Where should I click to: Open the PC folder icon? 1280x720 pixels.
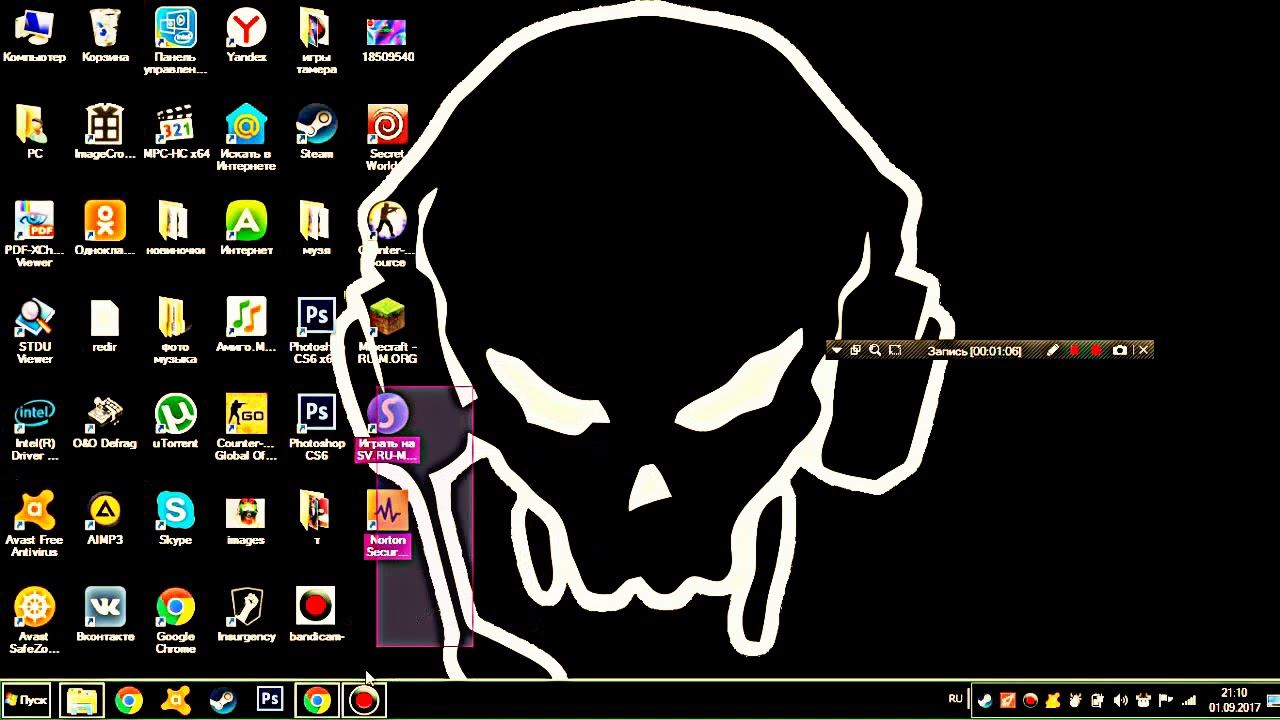pos(34,133)
